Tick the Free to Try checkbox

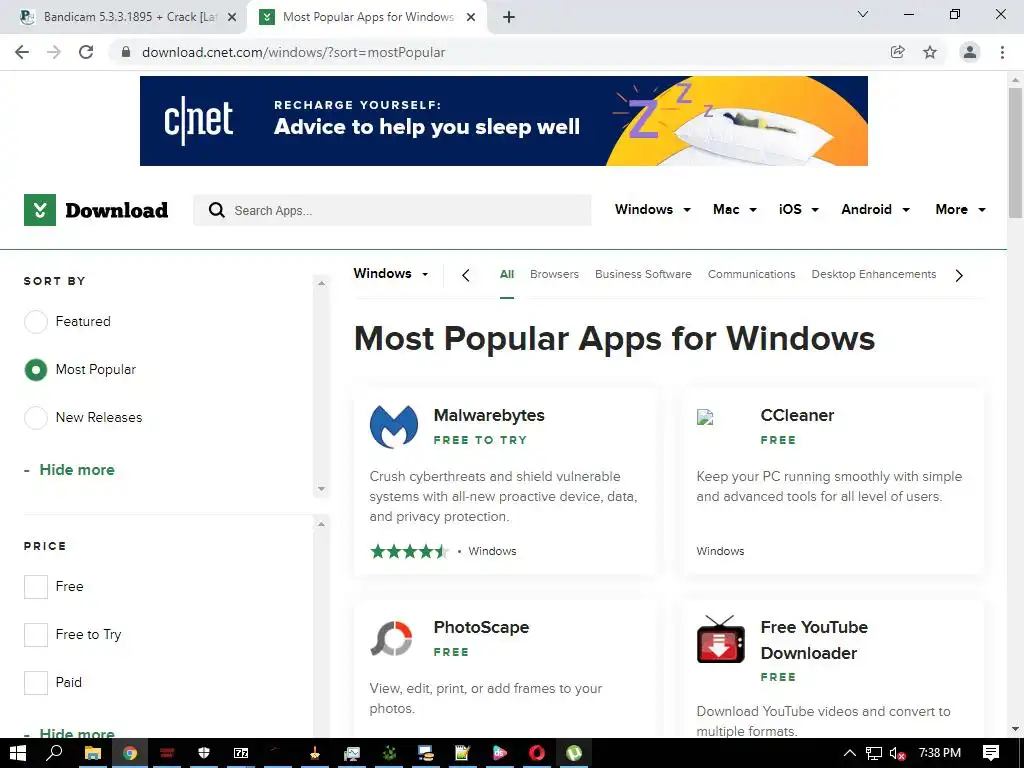click(36, 634)
